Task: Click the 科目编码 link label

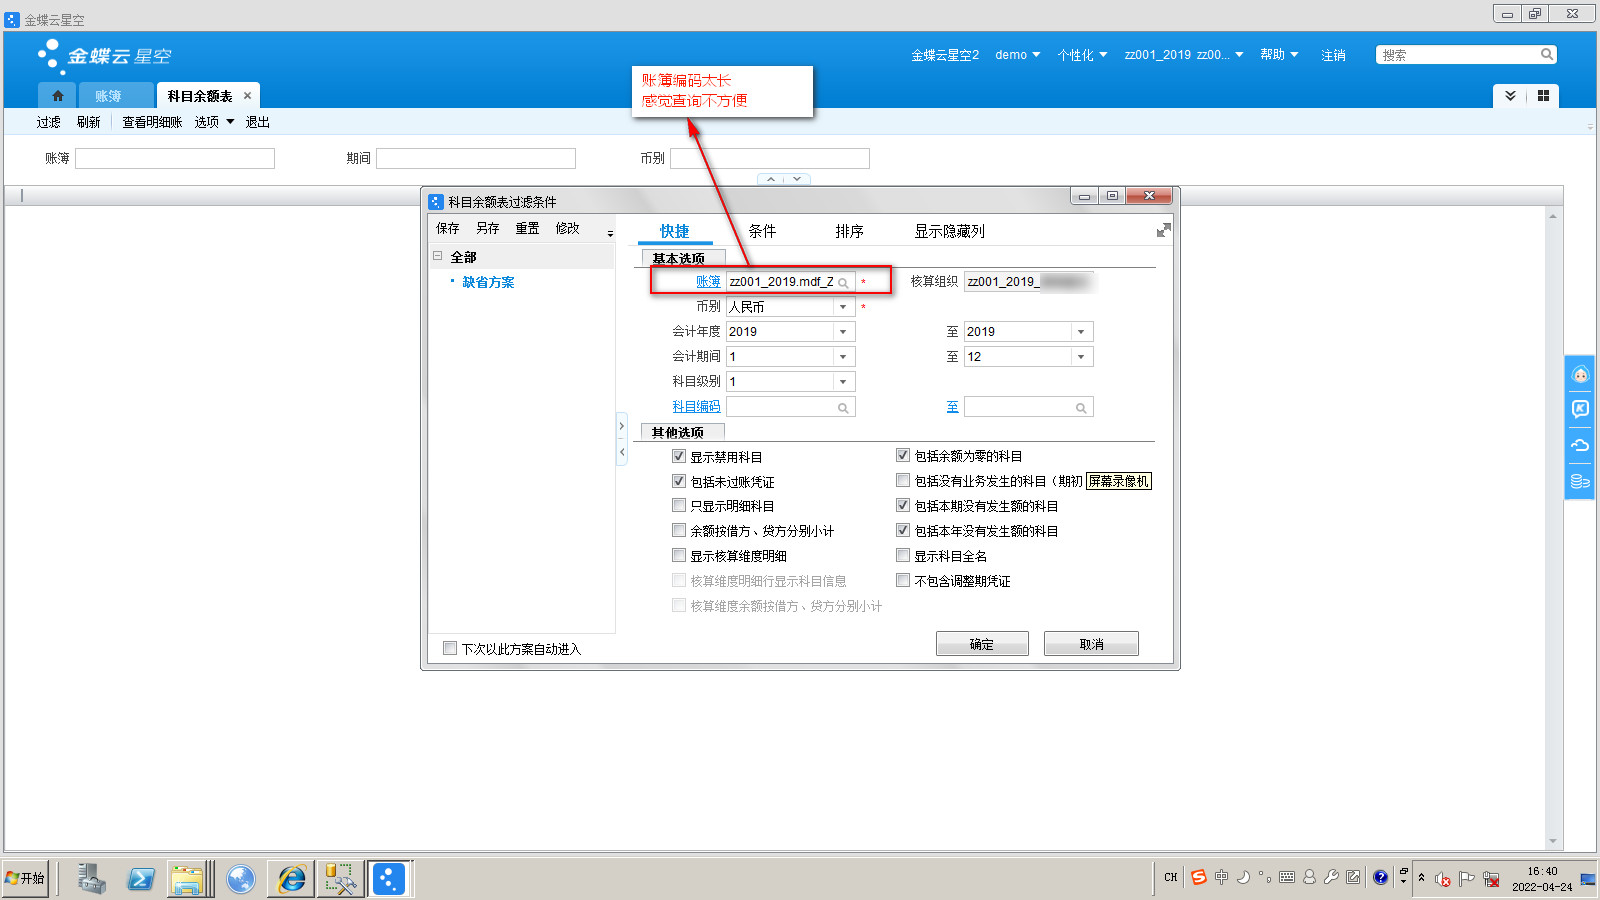Action: point(696,407)
